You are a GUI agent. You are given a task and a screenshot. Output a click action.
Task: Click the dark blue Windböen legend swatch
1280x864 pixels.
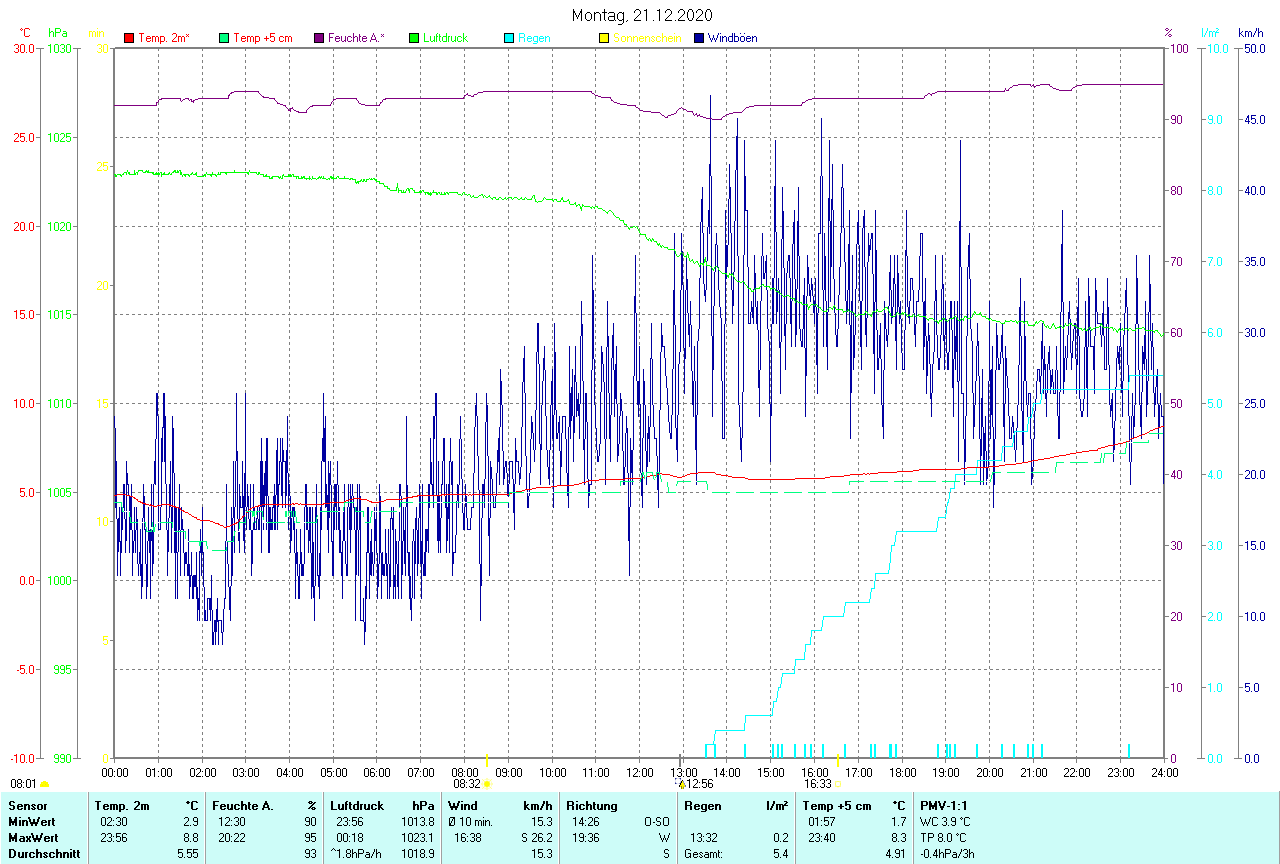click(x=699, y=38)
